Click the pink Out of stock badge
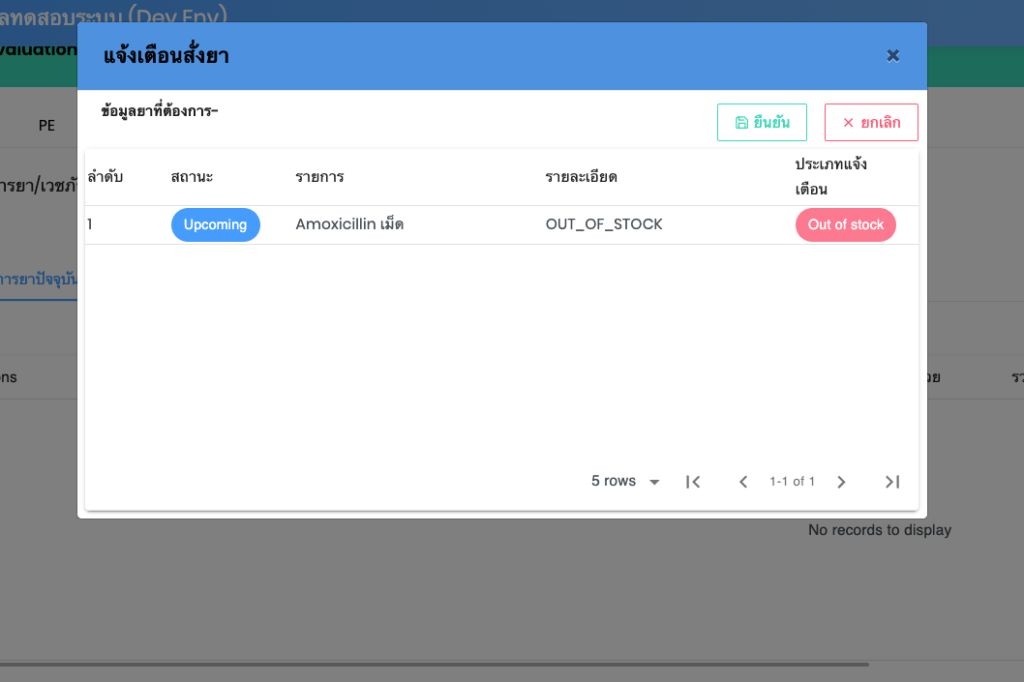1024x682 pixels. click(x=845, y=225)
